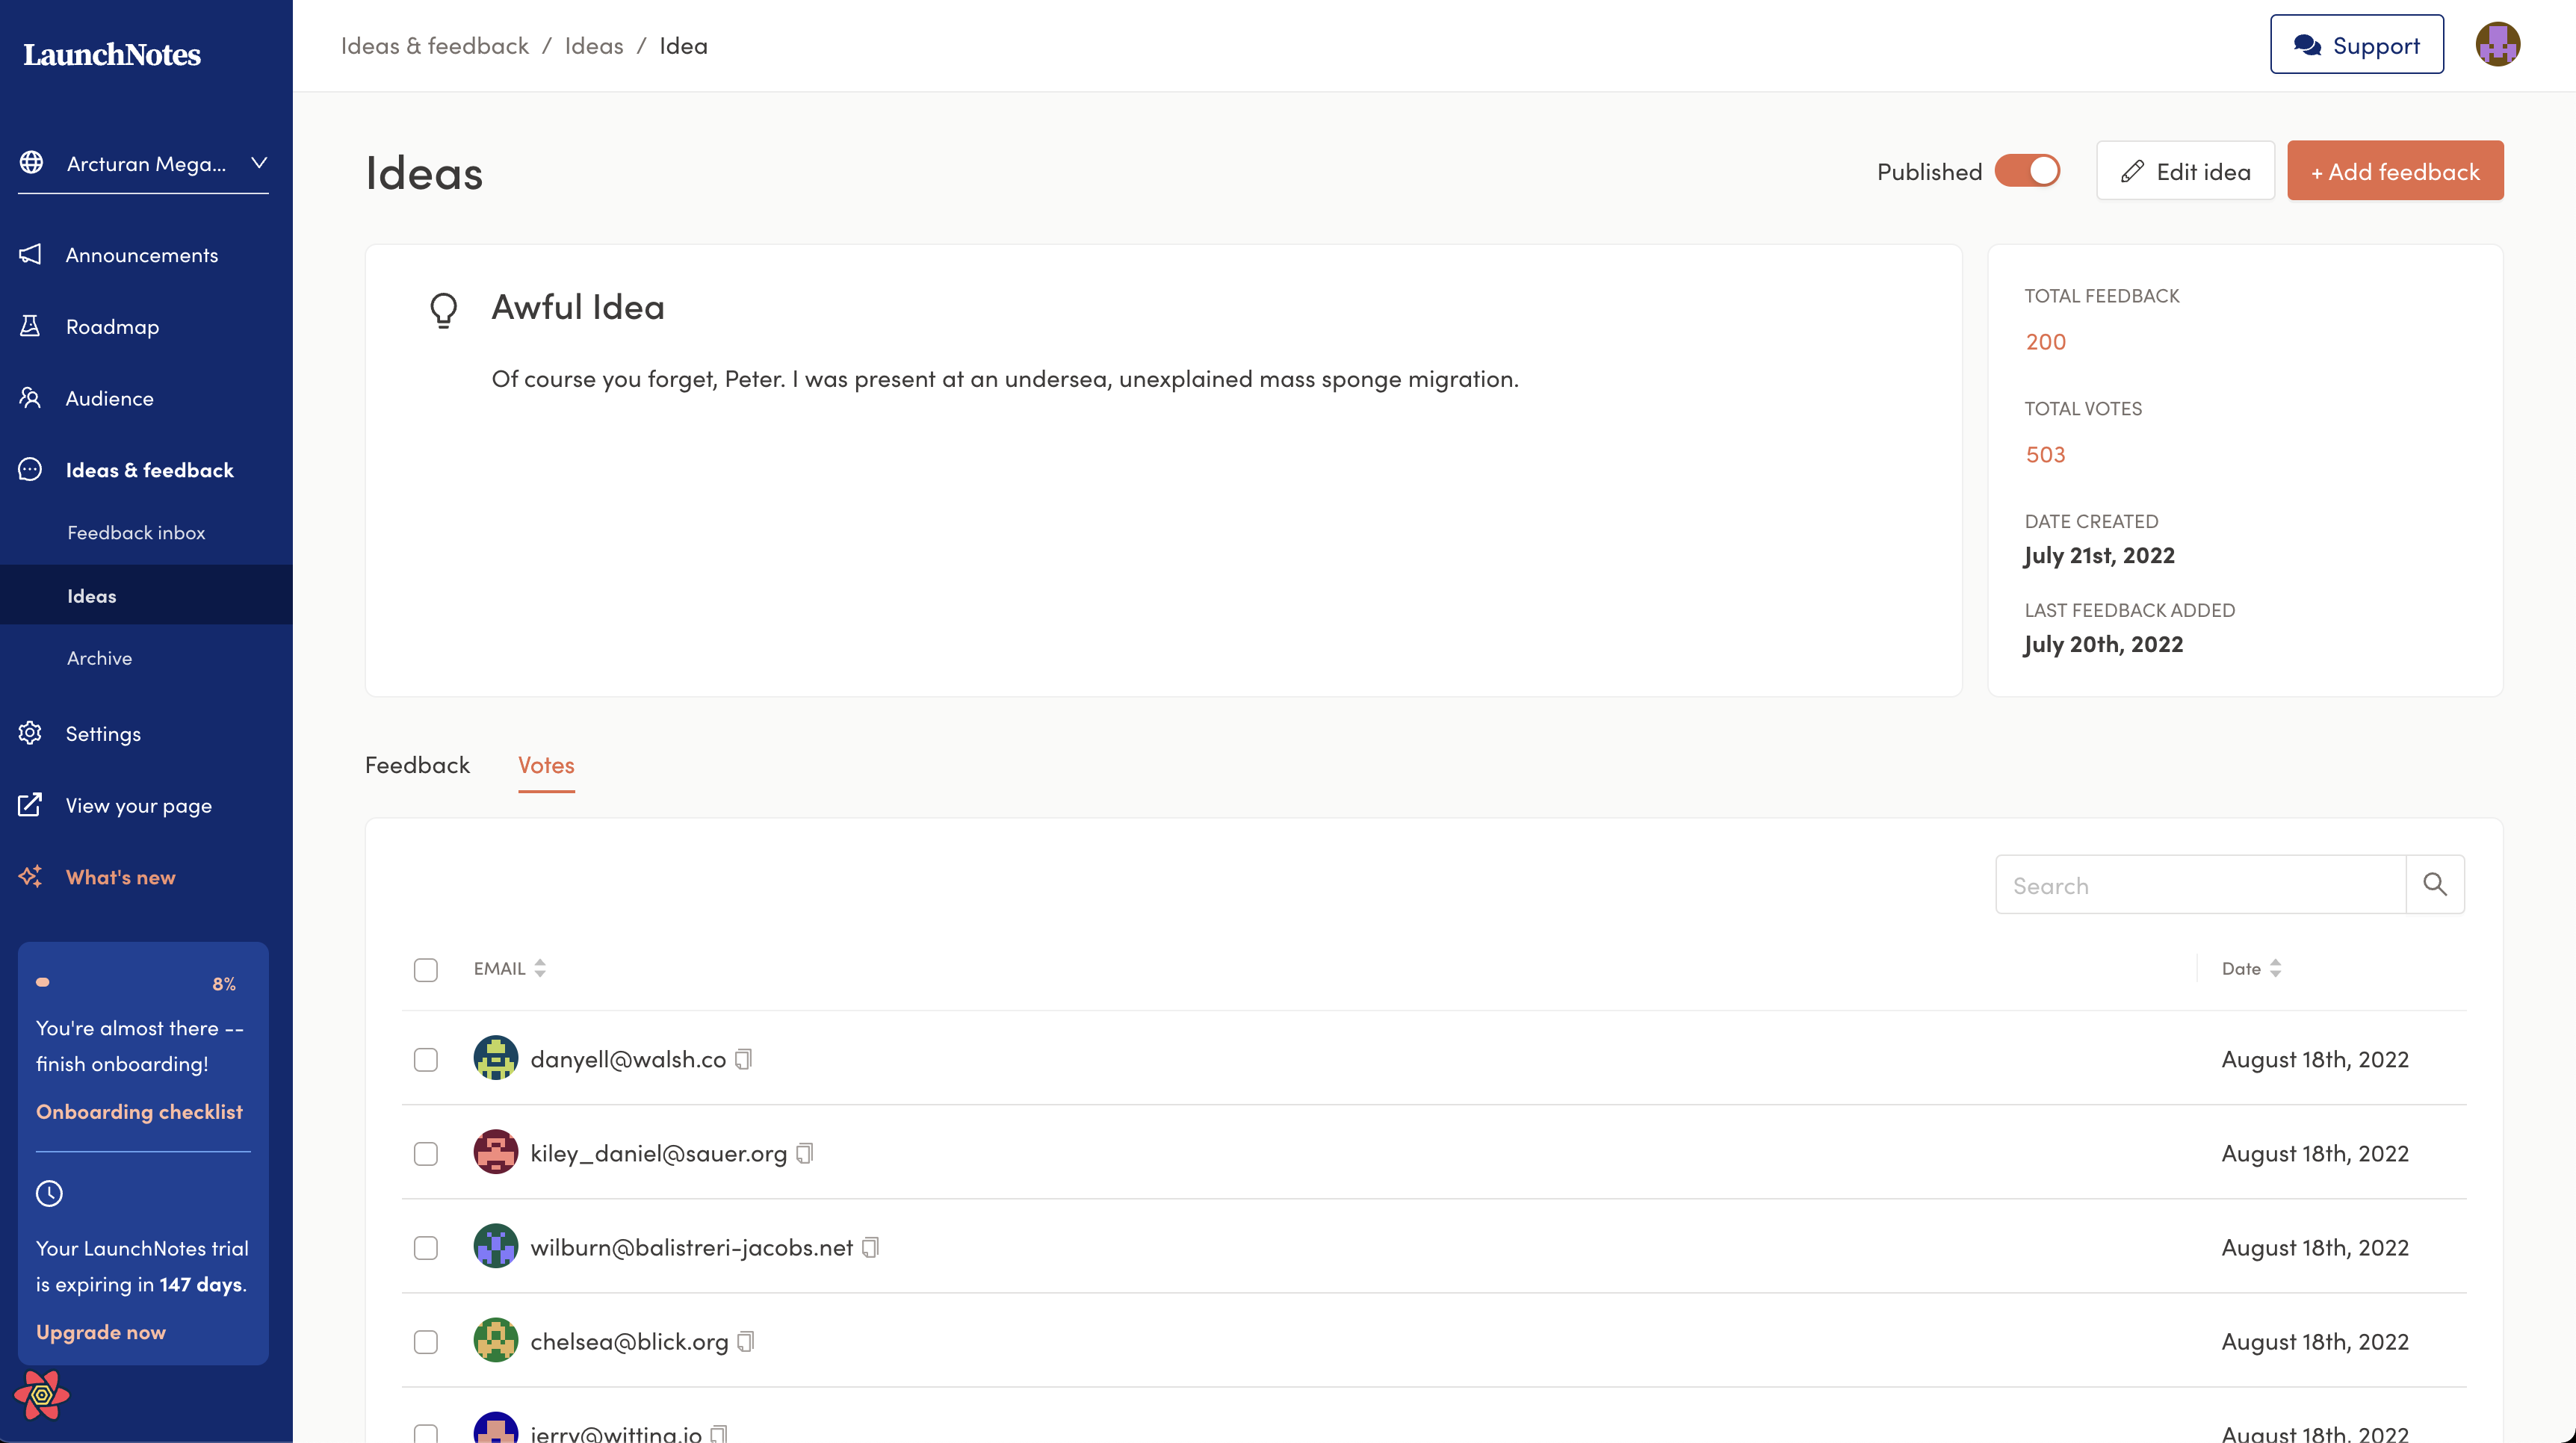The width and height of the screenshot is (2576, 1443).
Task: Click the flower-shaped icon at sidebar bottom
Action: [42, 1395]
